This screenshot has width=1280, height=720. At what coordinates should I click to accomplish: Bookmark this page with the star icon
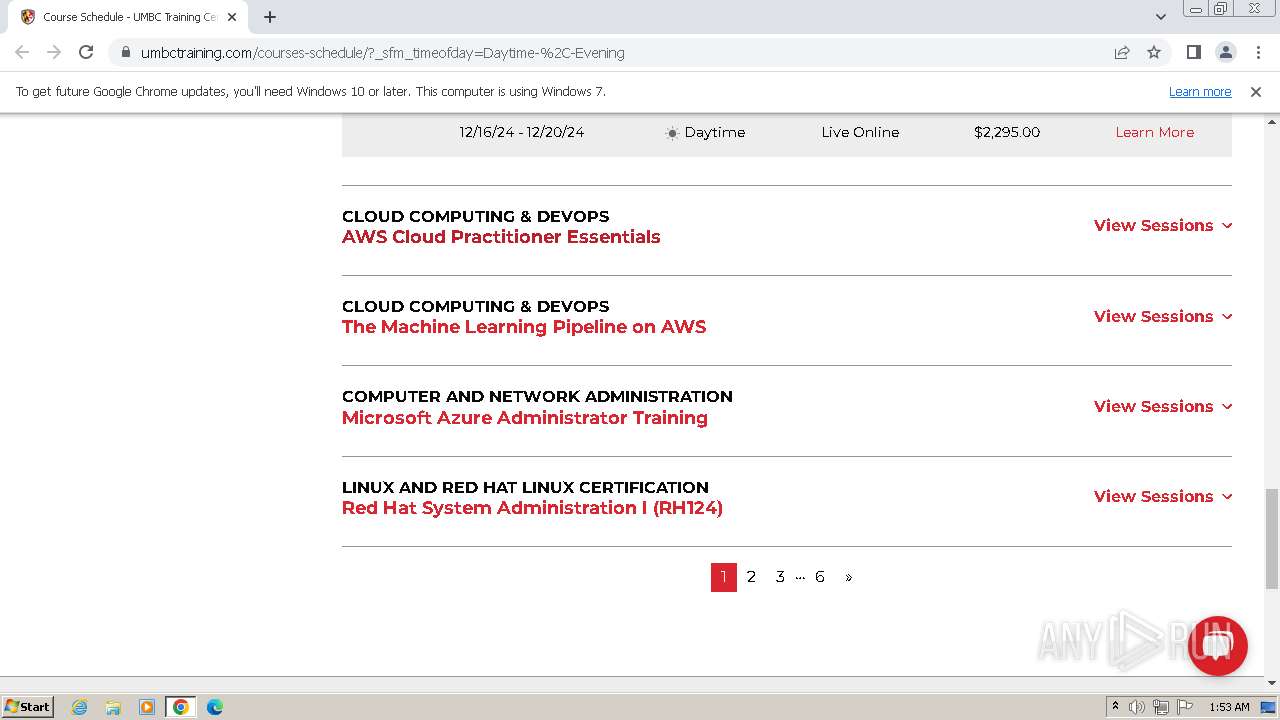click(x=1154, y=52)
